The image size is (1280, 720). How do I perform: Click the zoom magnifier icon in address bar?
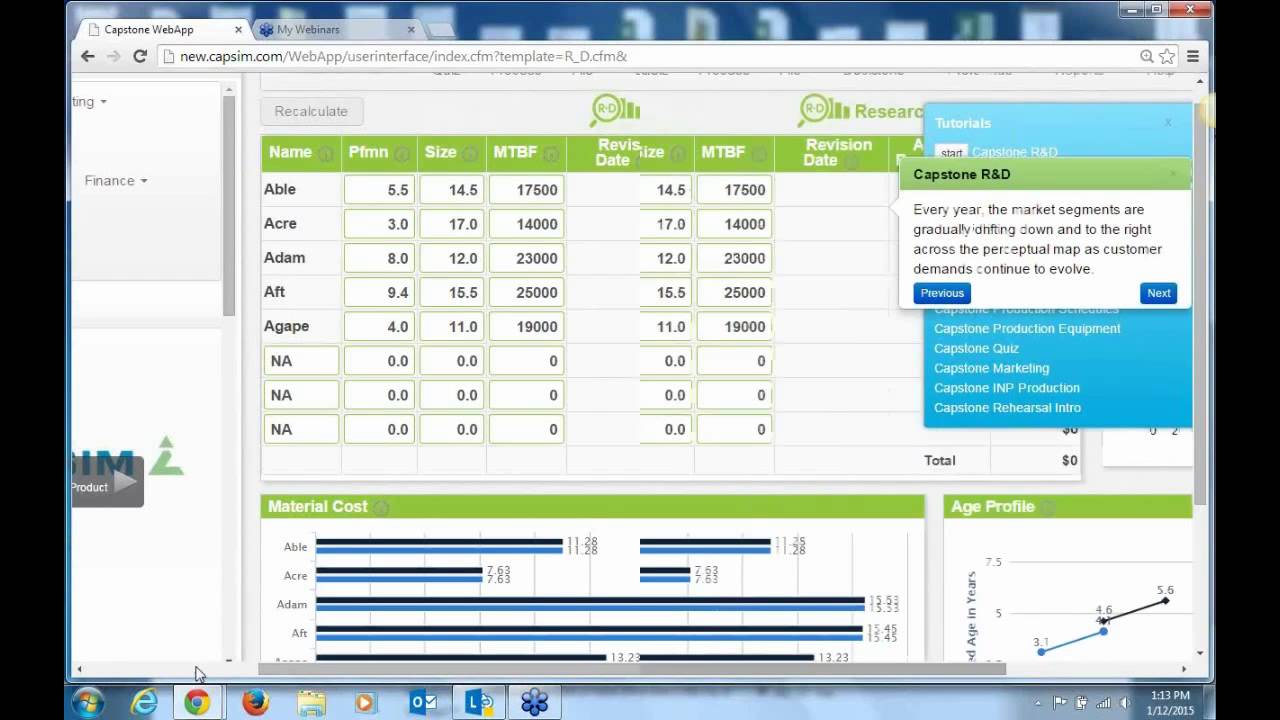(x=1147, y=56)
